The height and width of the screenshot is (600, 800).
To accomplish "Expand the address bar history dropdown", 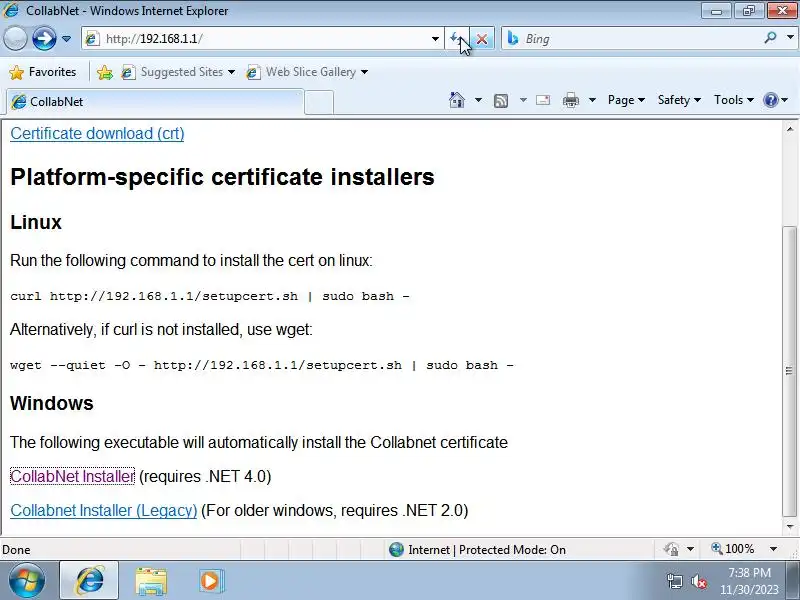I will [435, 39].
